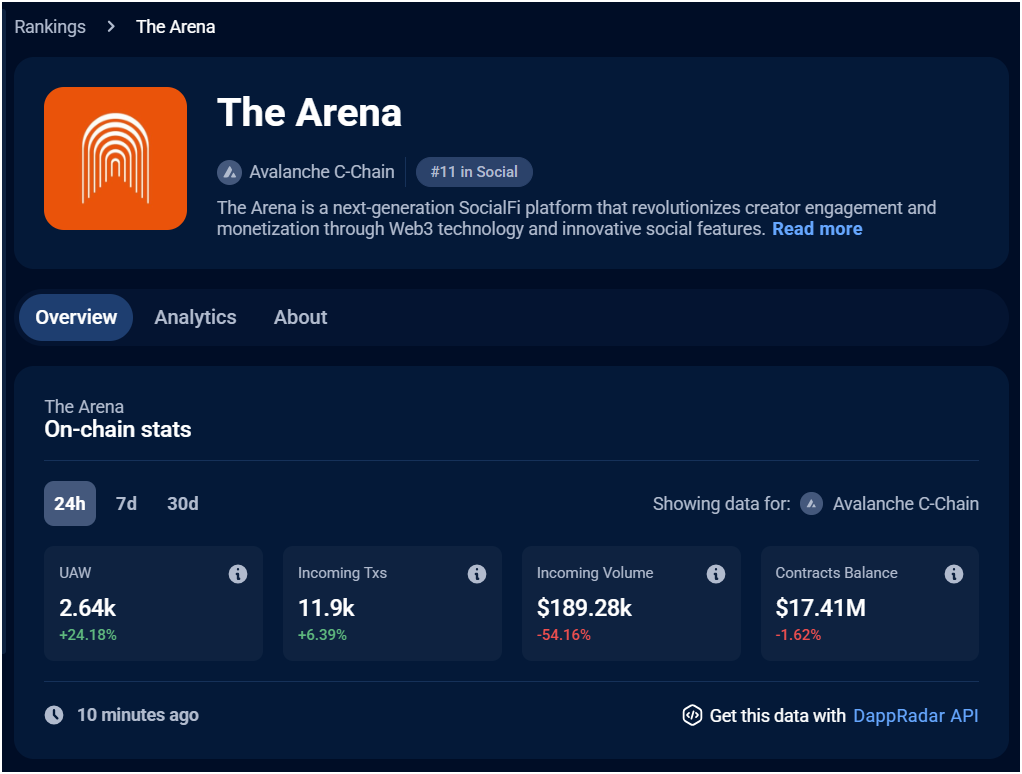
Task: Click the Showing data for label
Action: pyautogui.click(x=722, y=504)
